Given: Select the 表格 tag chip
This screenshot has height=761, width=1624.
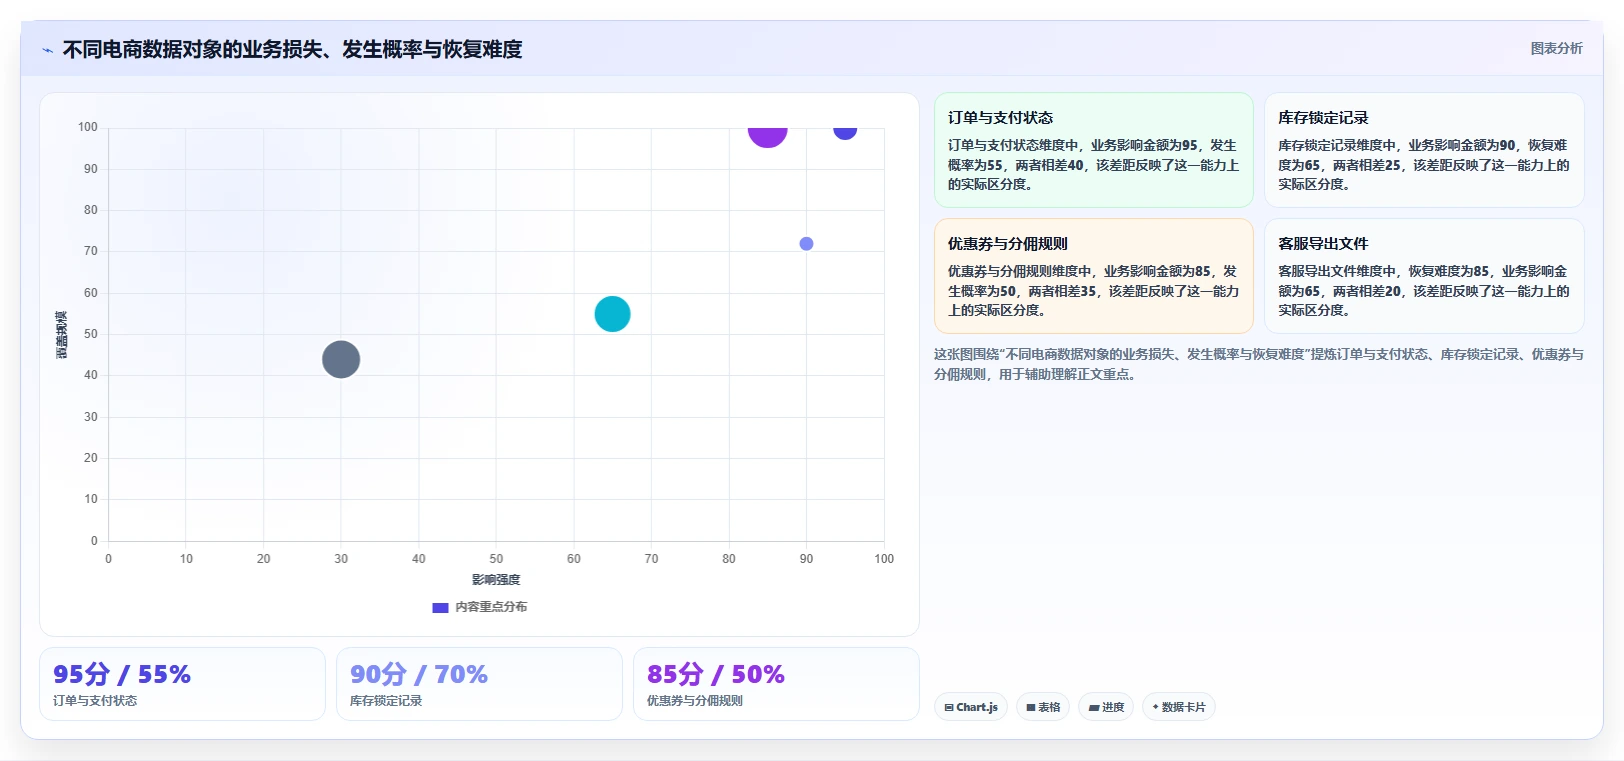Looking at the screenshot, I should [1043, 707].
